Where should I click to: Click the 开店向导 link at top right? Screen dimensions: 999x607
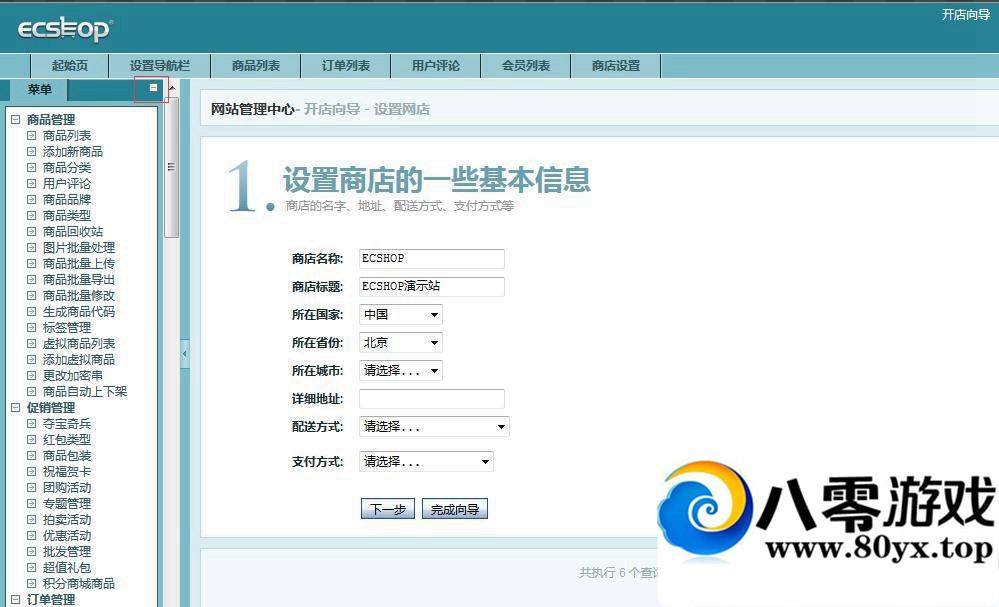[965, 14]
